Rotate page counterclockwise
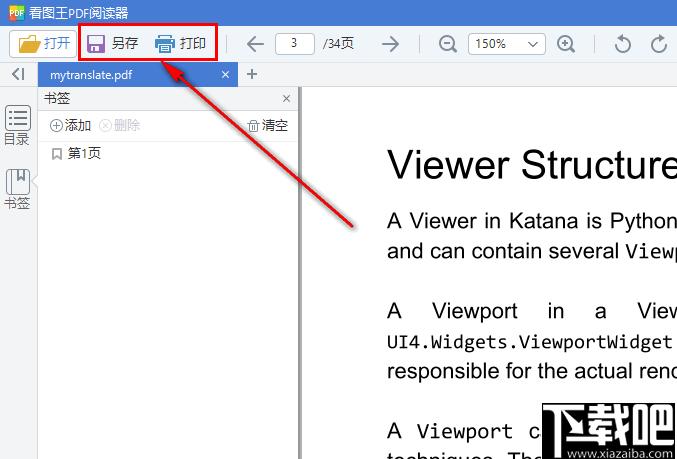The width and height of the screenshot is (677, 459). (x=623, y=44)
